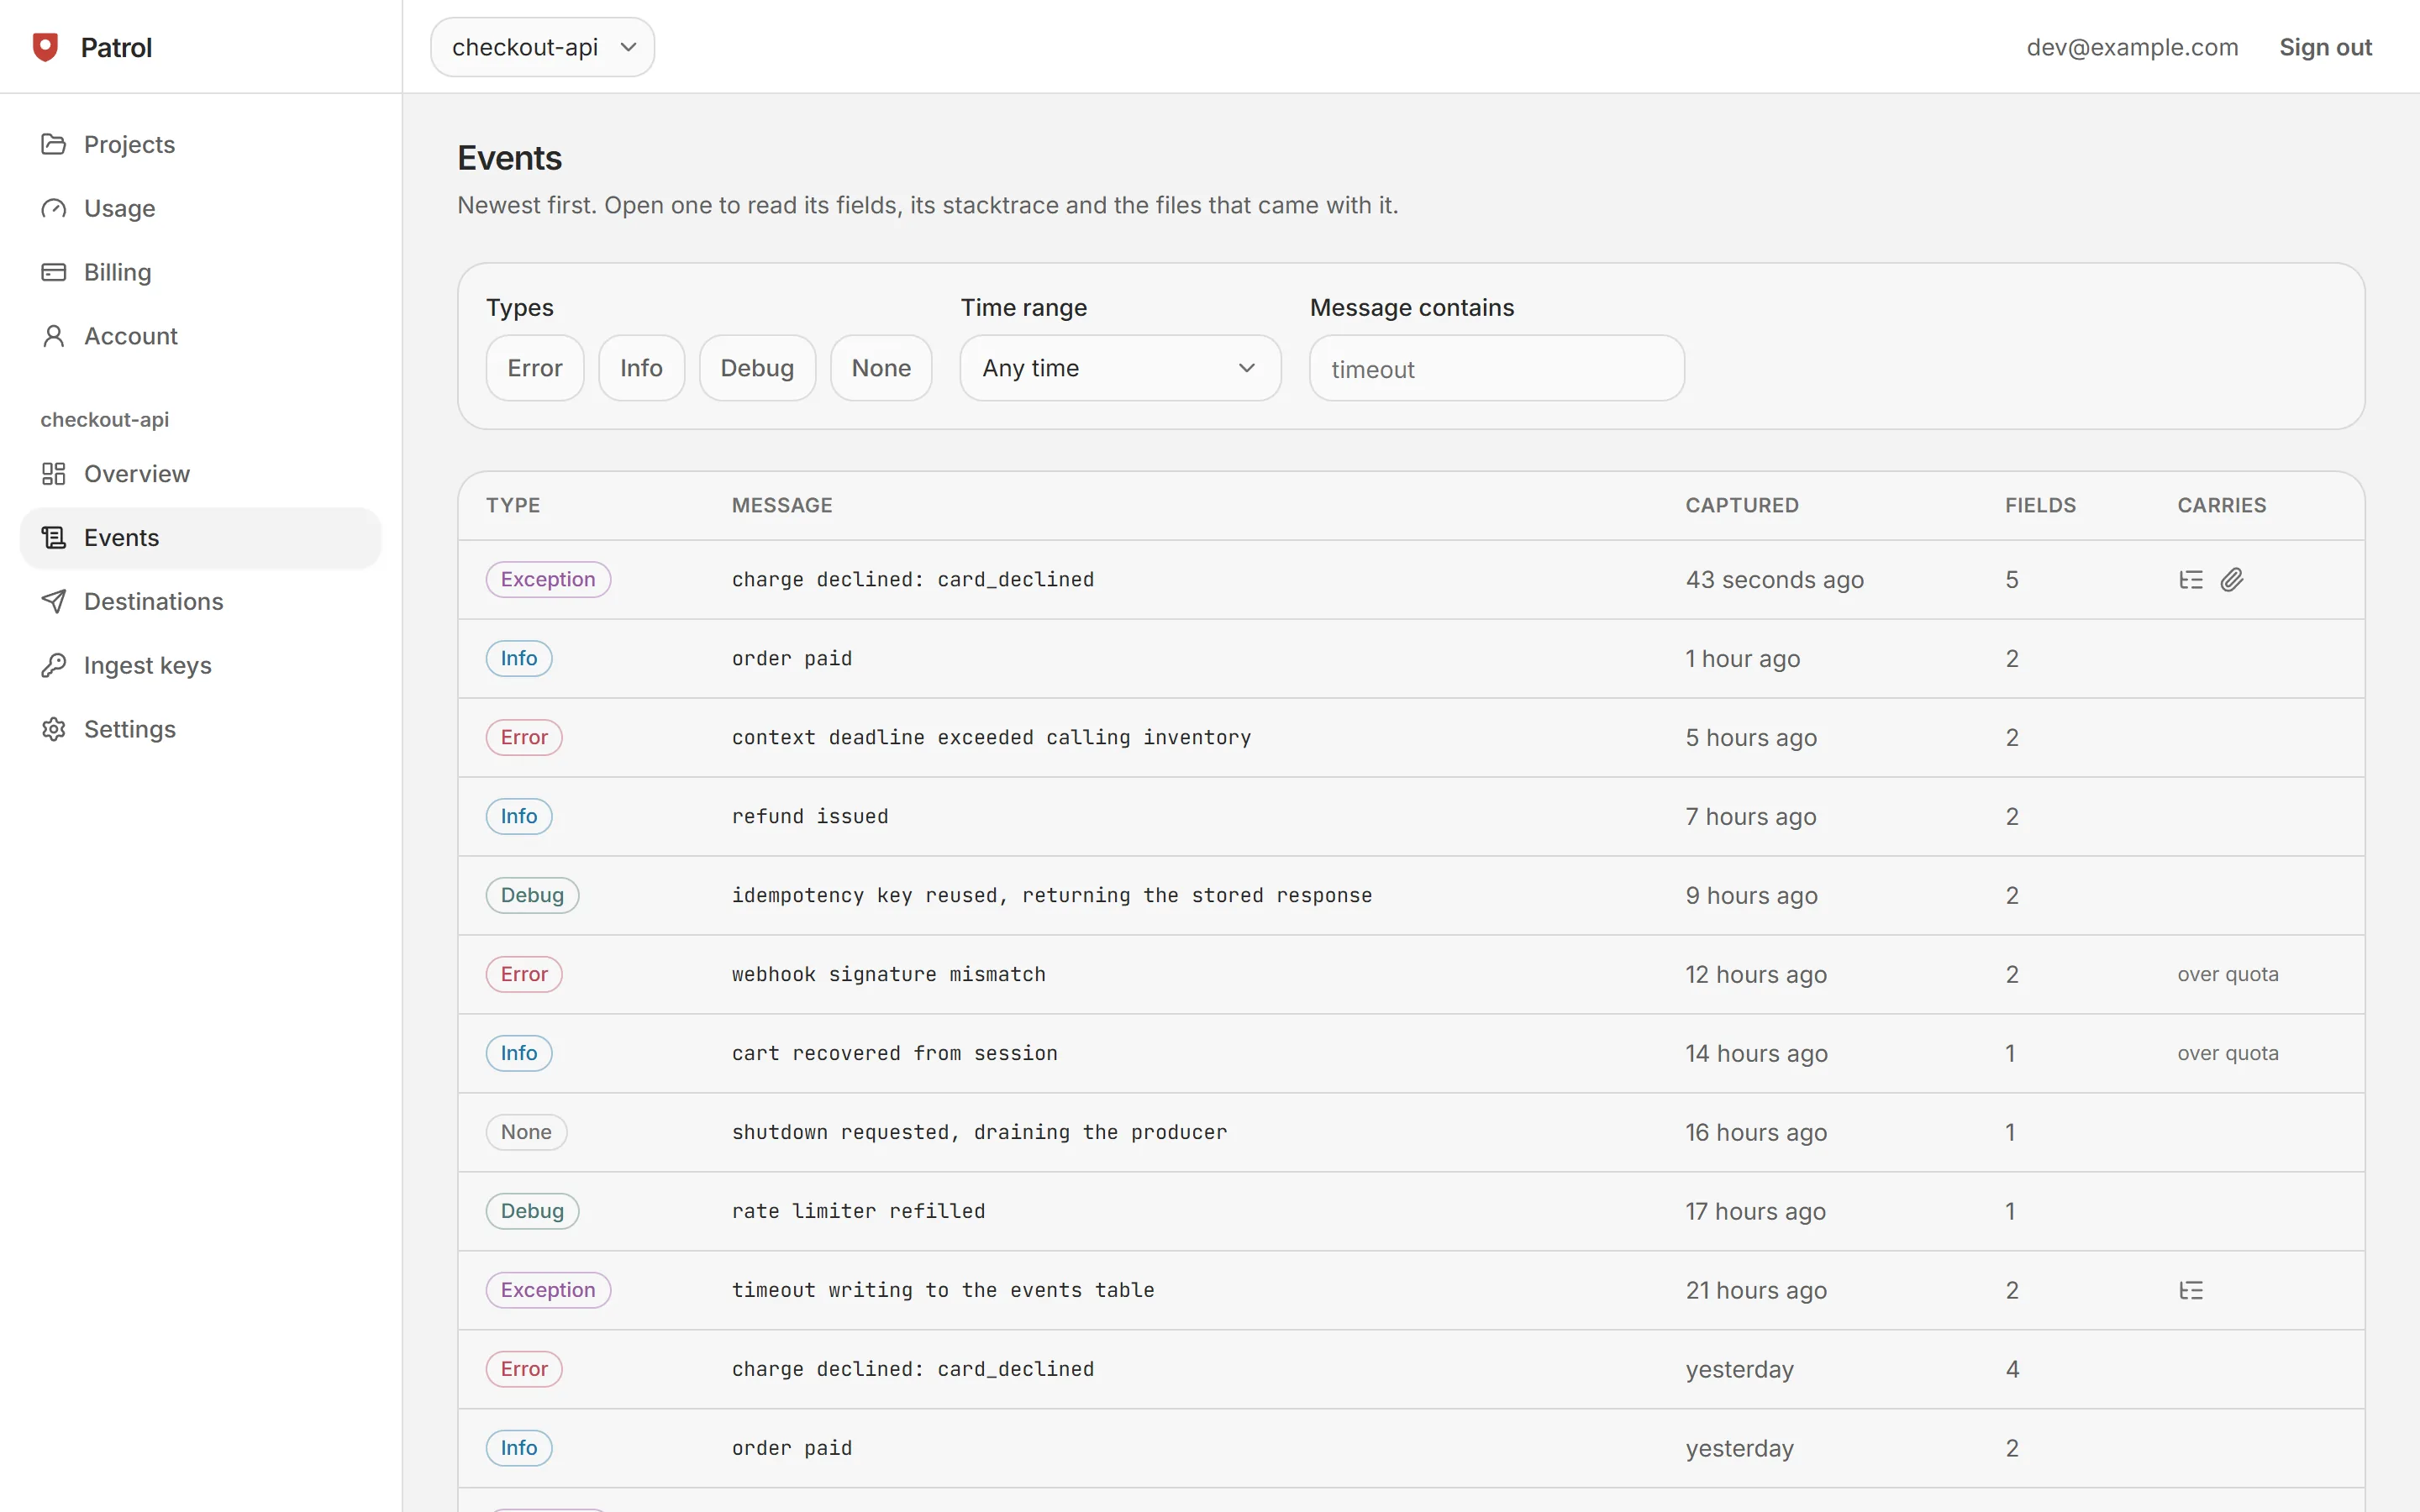Open the context deadline exceeded event
The image size is (2420, 1512).
tap(1411, 738)
